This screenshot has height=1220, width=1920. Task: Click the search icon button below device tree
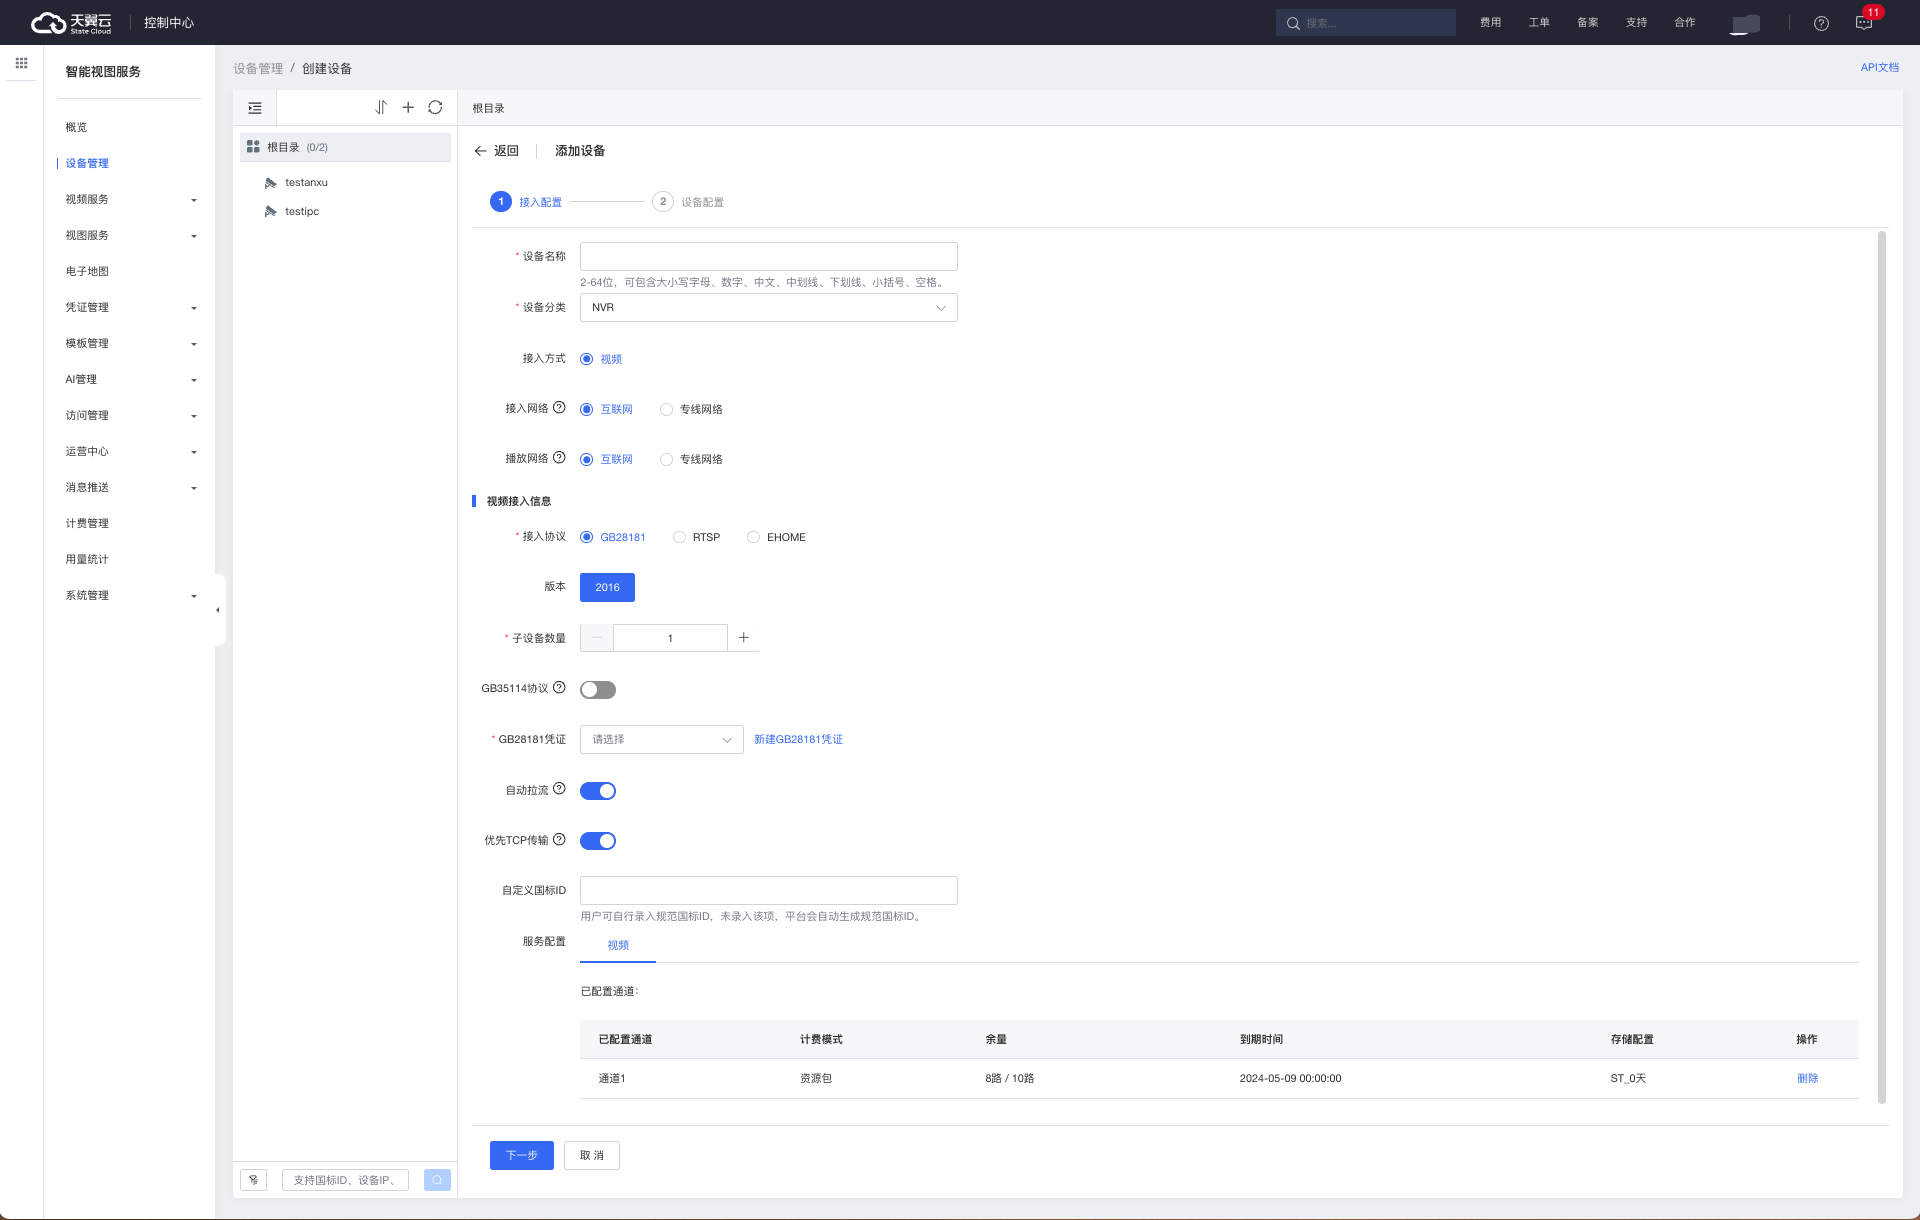point(437,1180)
